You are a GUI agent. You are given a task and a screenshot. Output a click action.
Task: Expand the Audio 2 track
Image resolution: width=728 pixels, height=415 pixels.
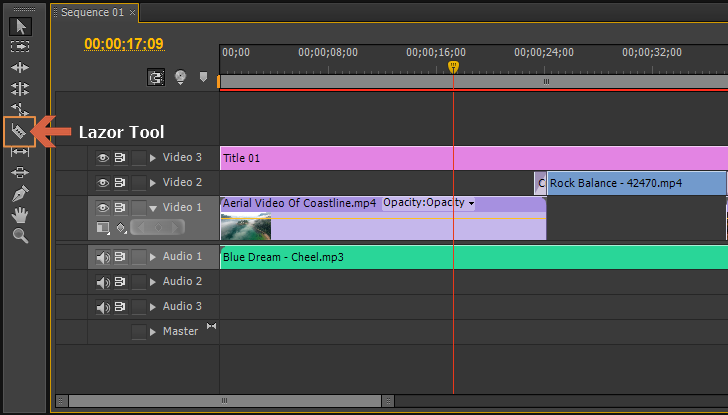tap(153, 282)
